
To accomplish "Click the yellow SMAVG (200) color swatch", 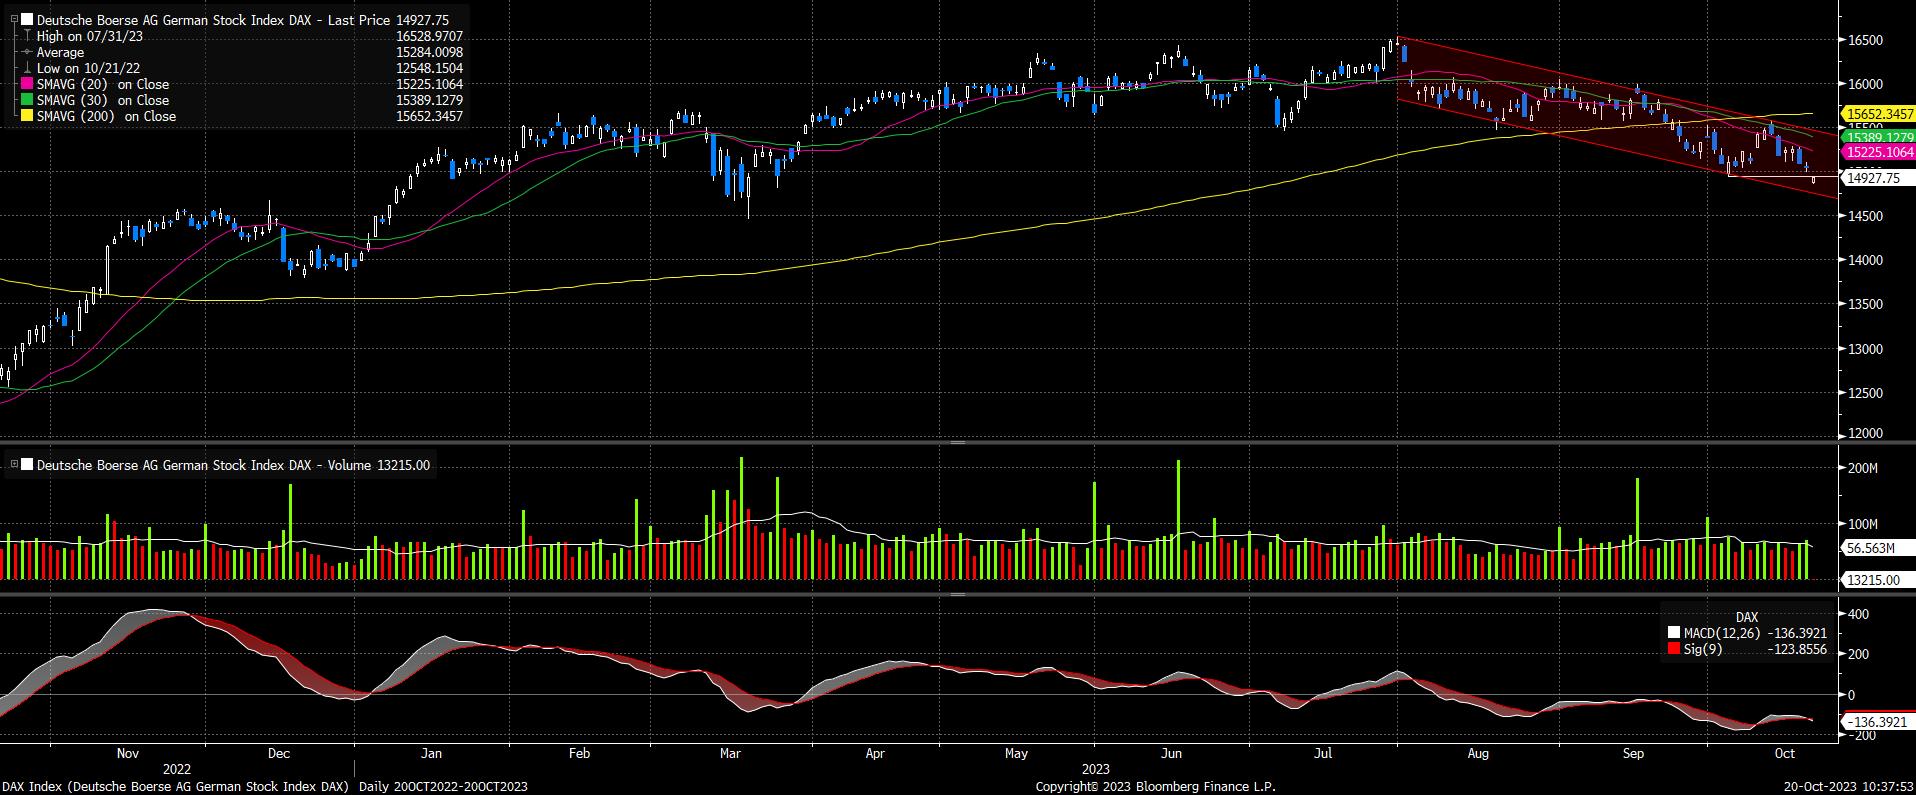I will [x=27, y=116].
